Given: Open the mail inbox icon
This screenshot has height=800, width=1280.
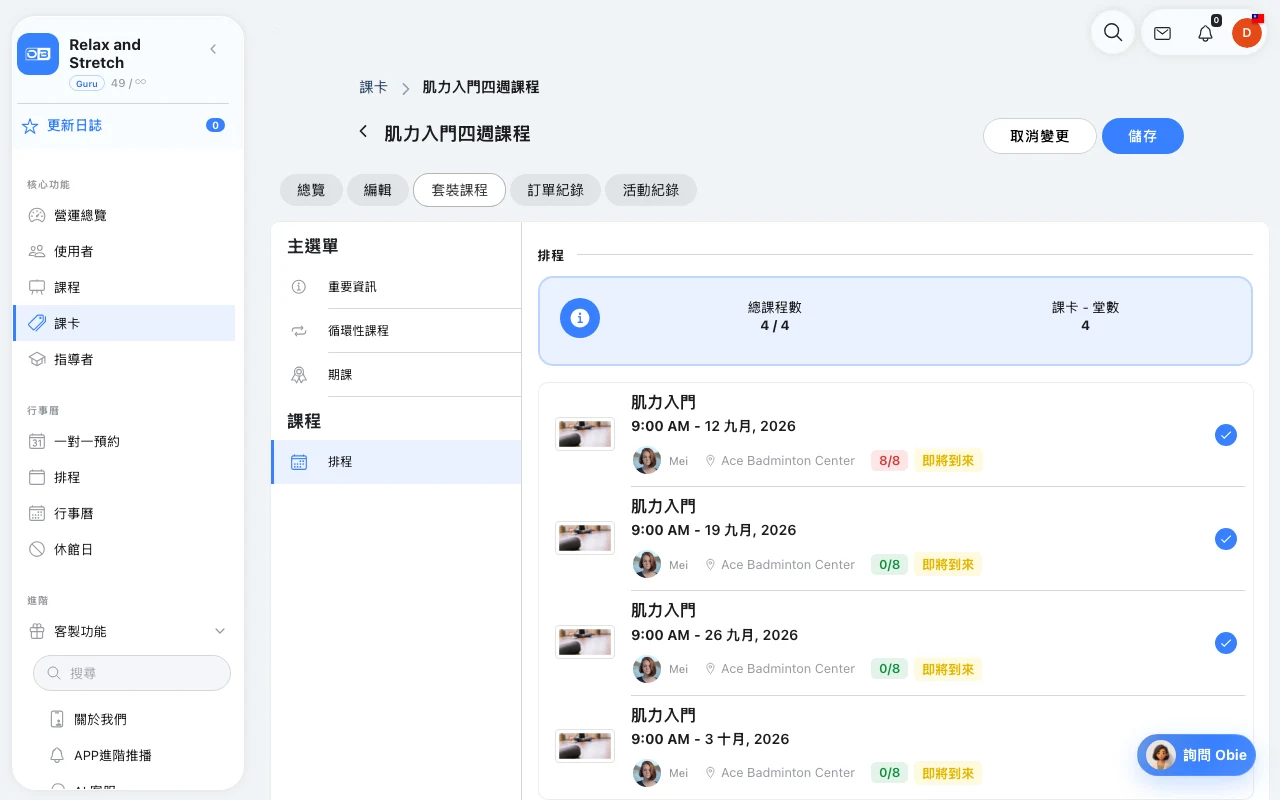Looking at the screenshot, I should point(1162,33).
